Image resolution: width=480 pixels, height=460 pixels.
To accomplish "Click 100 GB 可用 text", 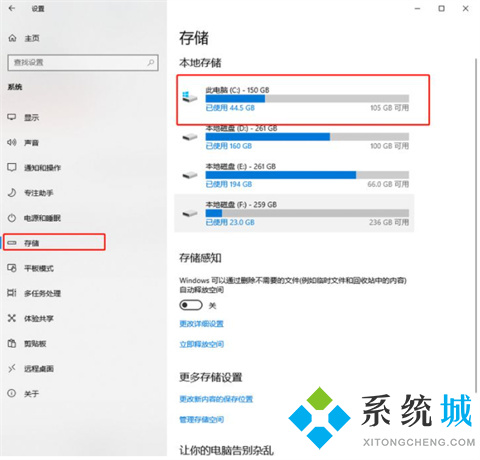I will [x=389, y=146].
